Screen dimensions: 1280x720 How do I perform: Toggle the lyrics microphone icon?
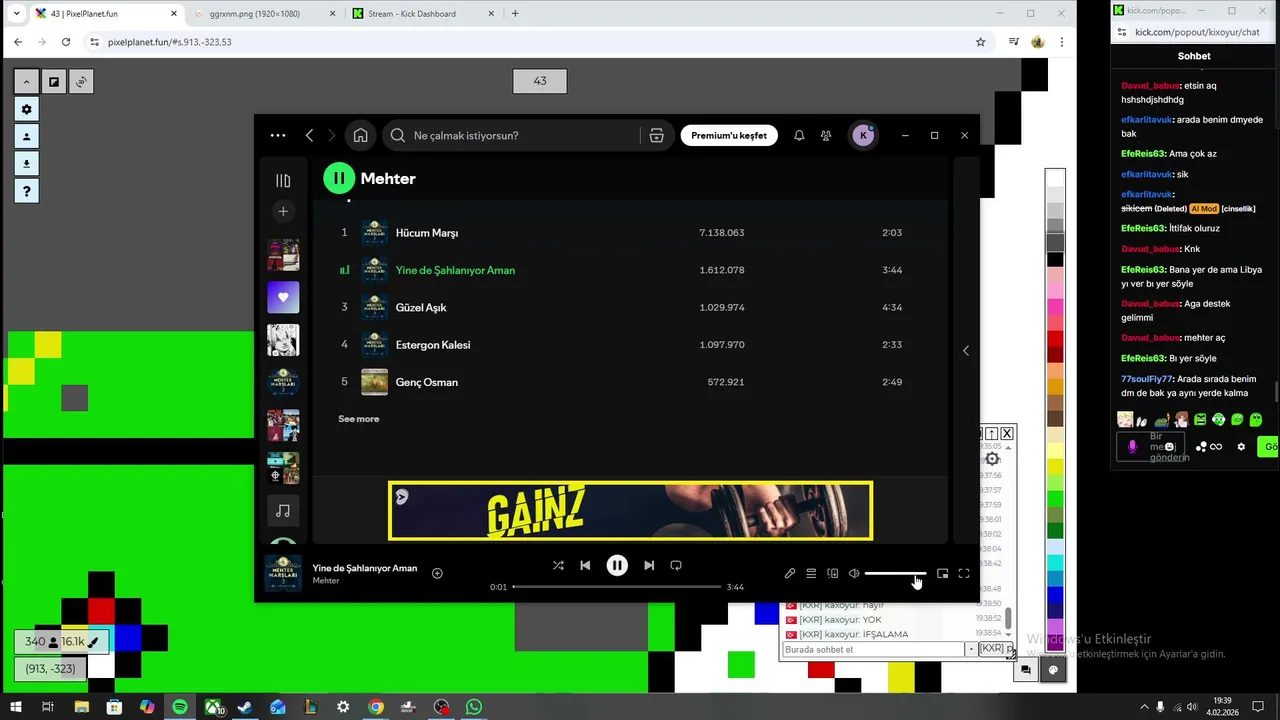click(x=790, y=573)
